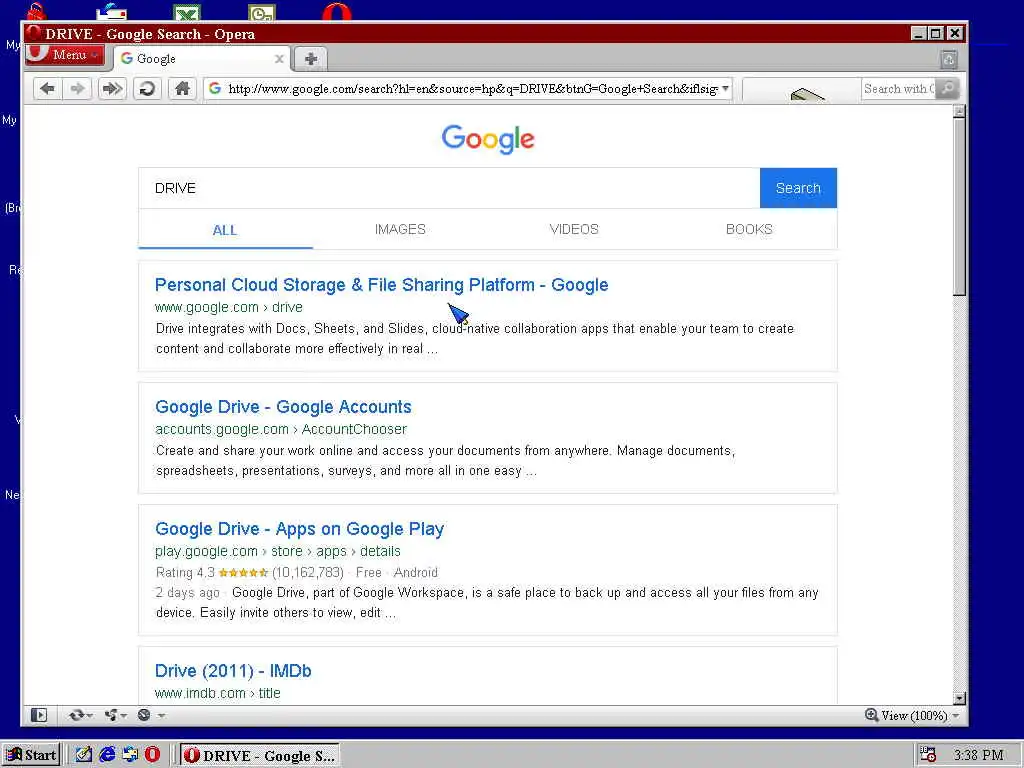Reload the current page

[x=148, y=89]
